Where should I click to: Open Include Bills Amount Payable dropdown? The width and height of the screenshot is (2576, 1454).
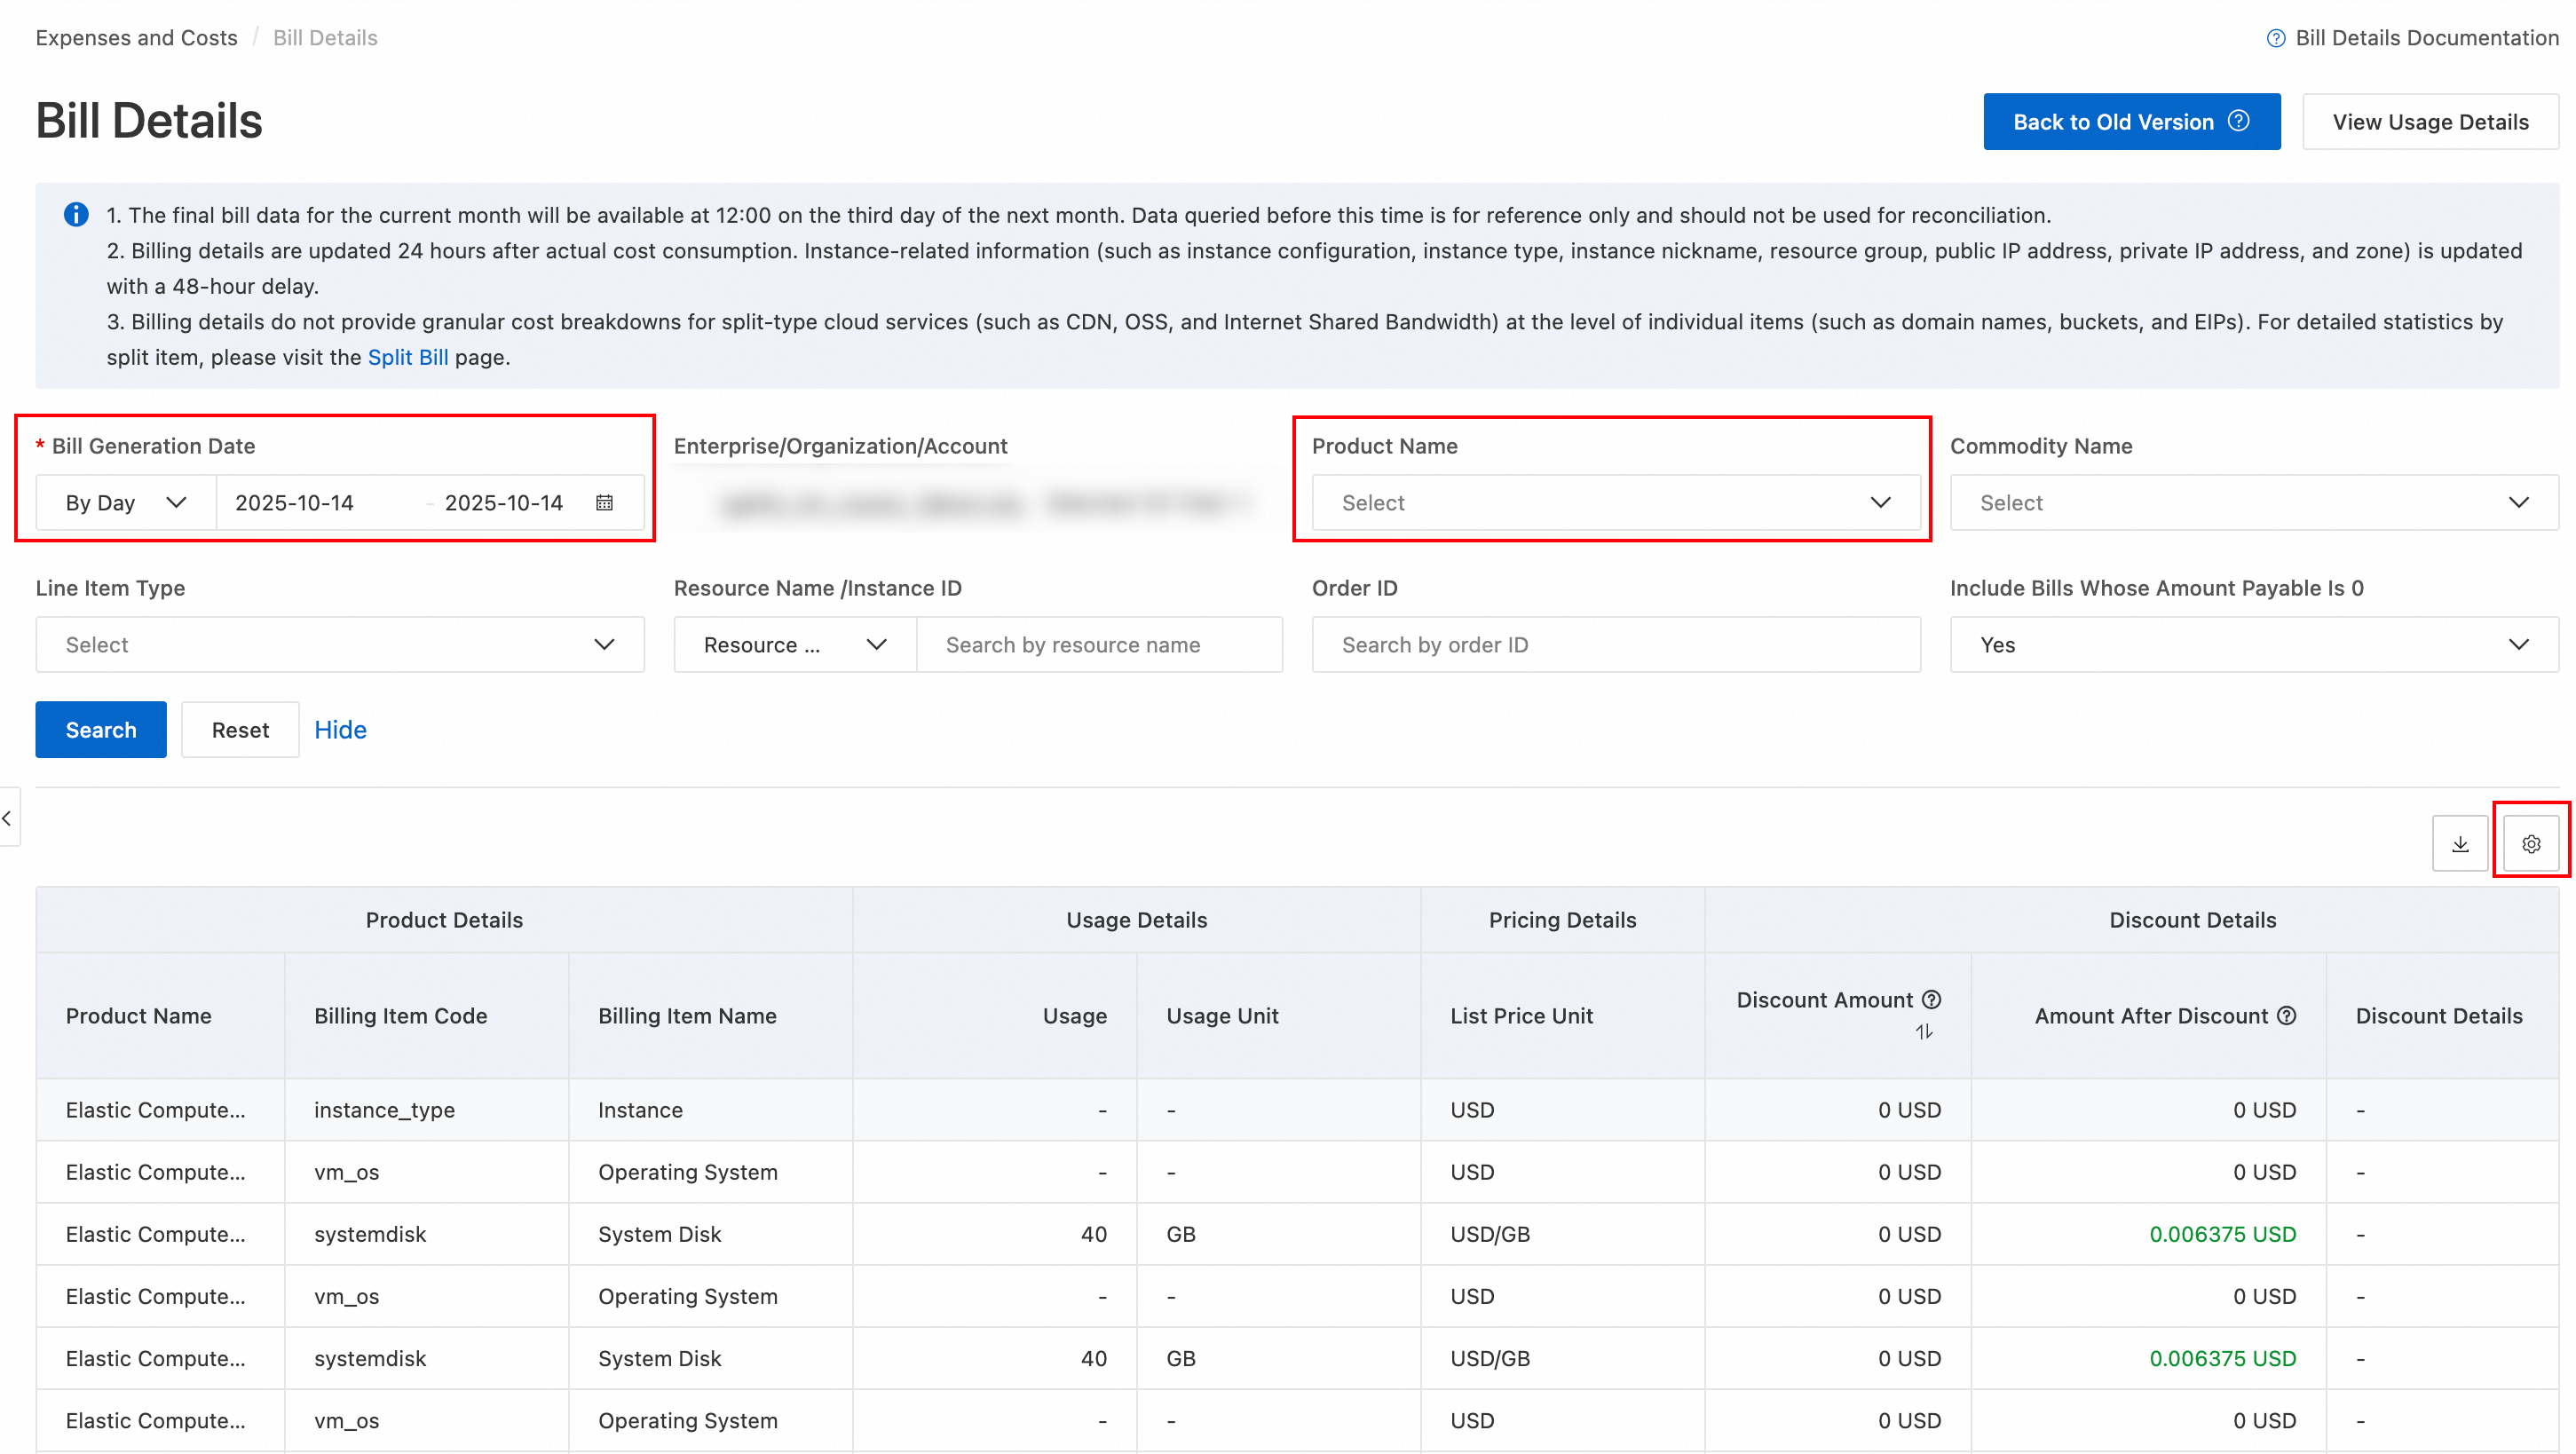(x=2253, y=644)
